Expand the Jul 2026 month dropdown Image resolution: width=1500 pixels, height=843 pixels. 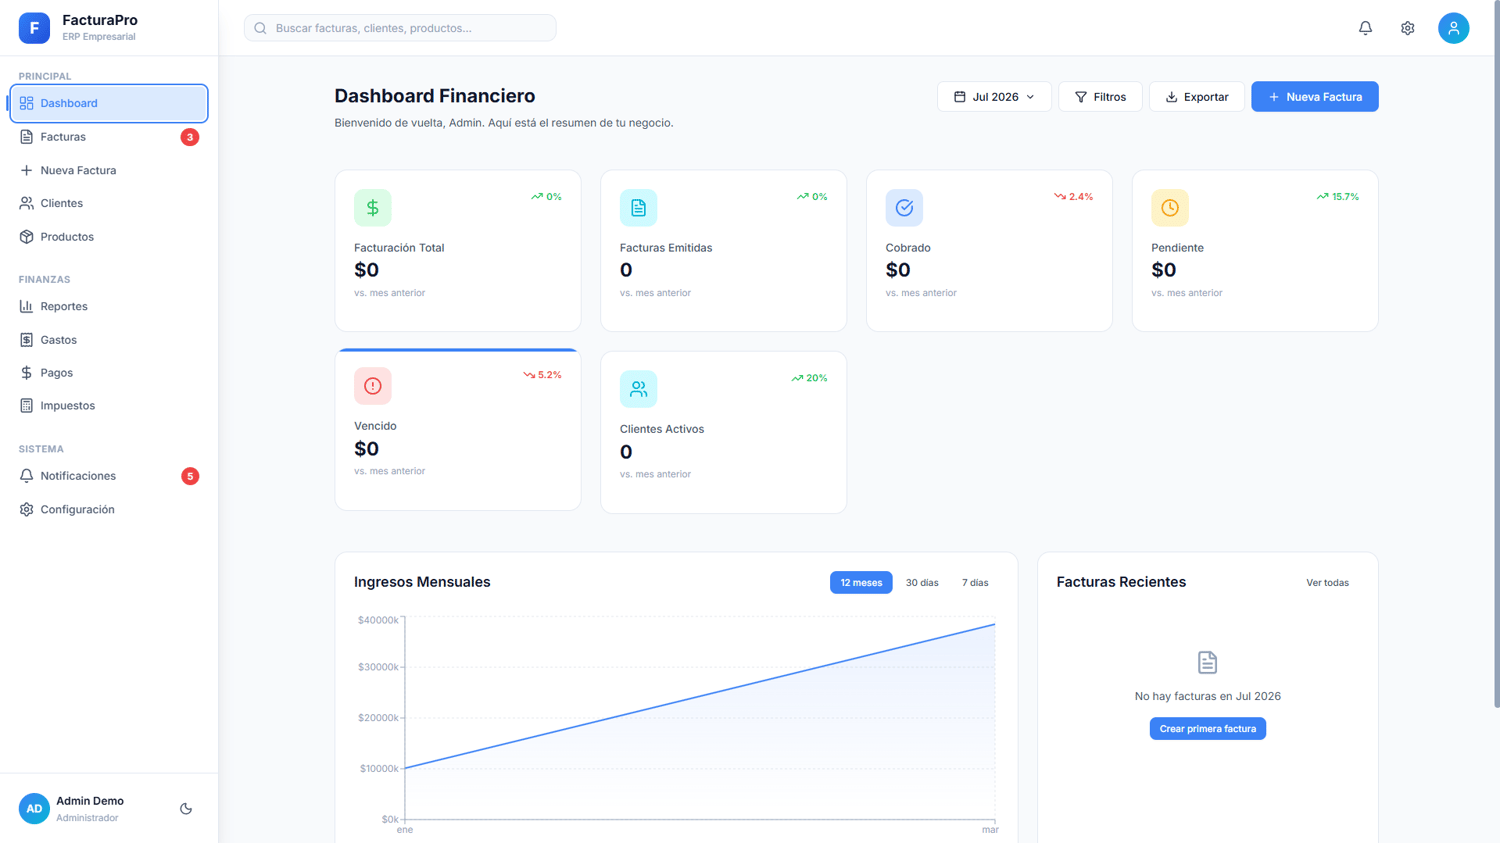click(x=994, y=97)
